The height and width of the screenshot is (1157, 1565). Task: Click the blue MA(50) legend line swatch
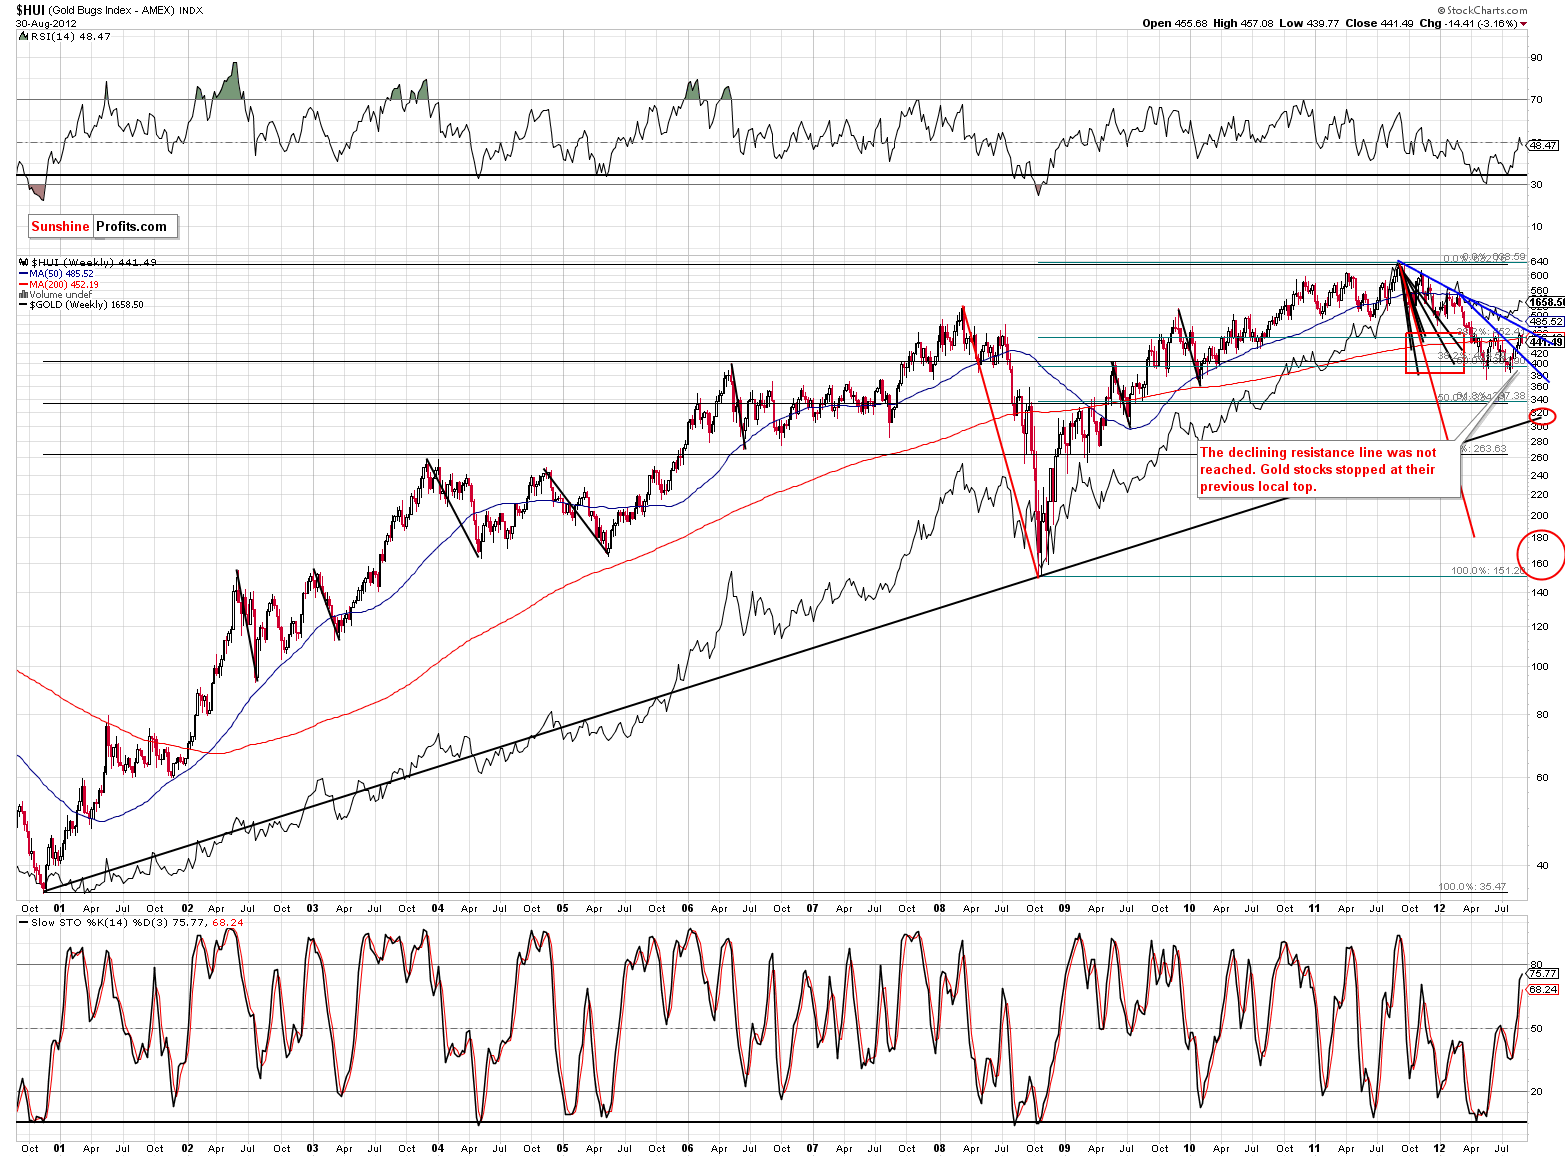click(x=23, y=273)
